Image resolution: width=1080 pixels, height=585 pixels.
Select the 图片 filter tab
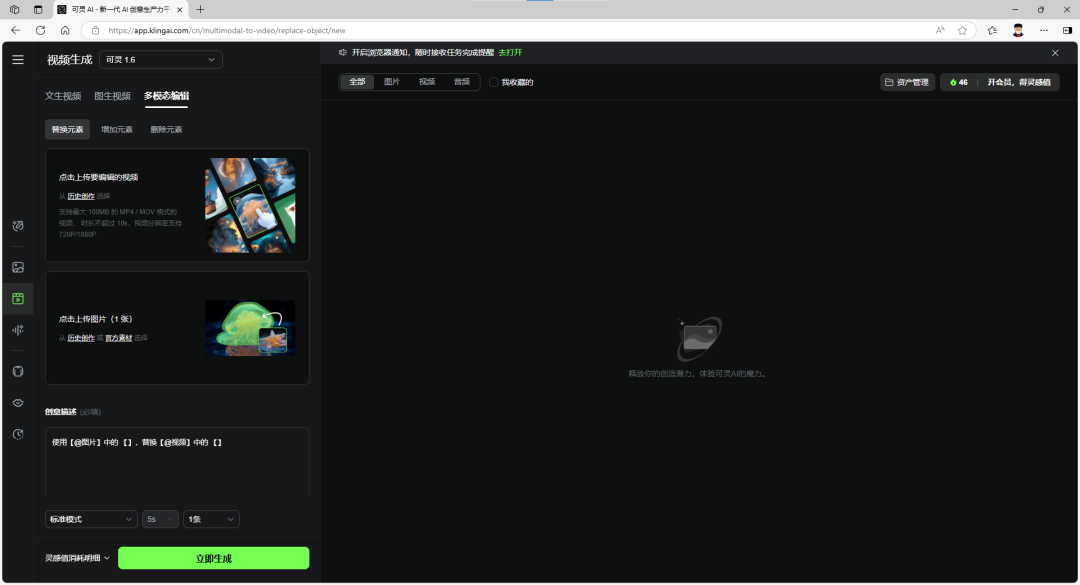[x=392, y=82]
